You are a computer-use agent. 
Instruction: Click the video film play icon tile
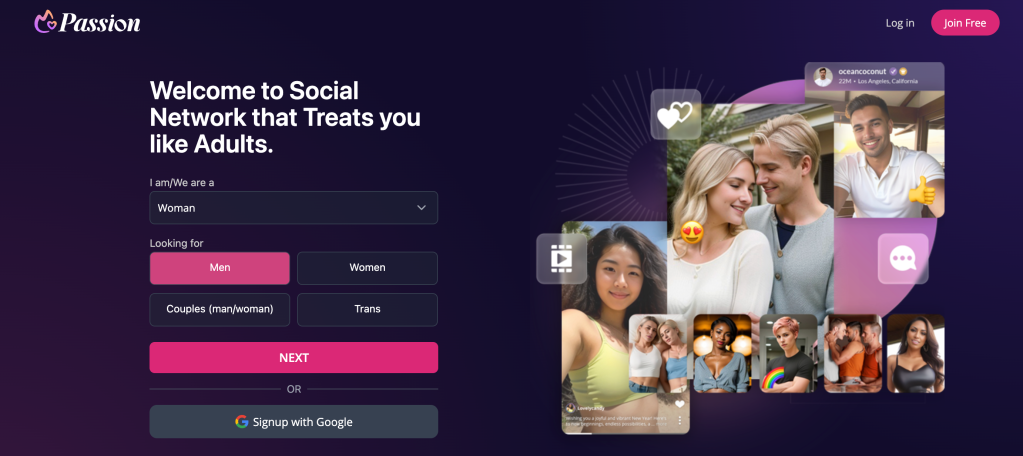pyautogui.click(x=561, y=258)
